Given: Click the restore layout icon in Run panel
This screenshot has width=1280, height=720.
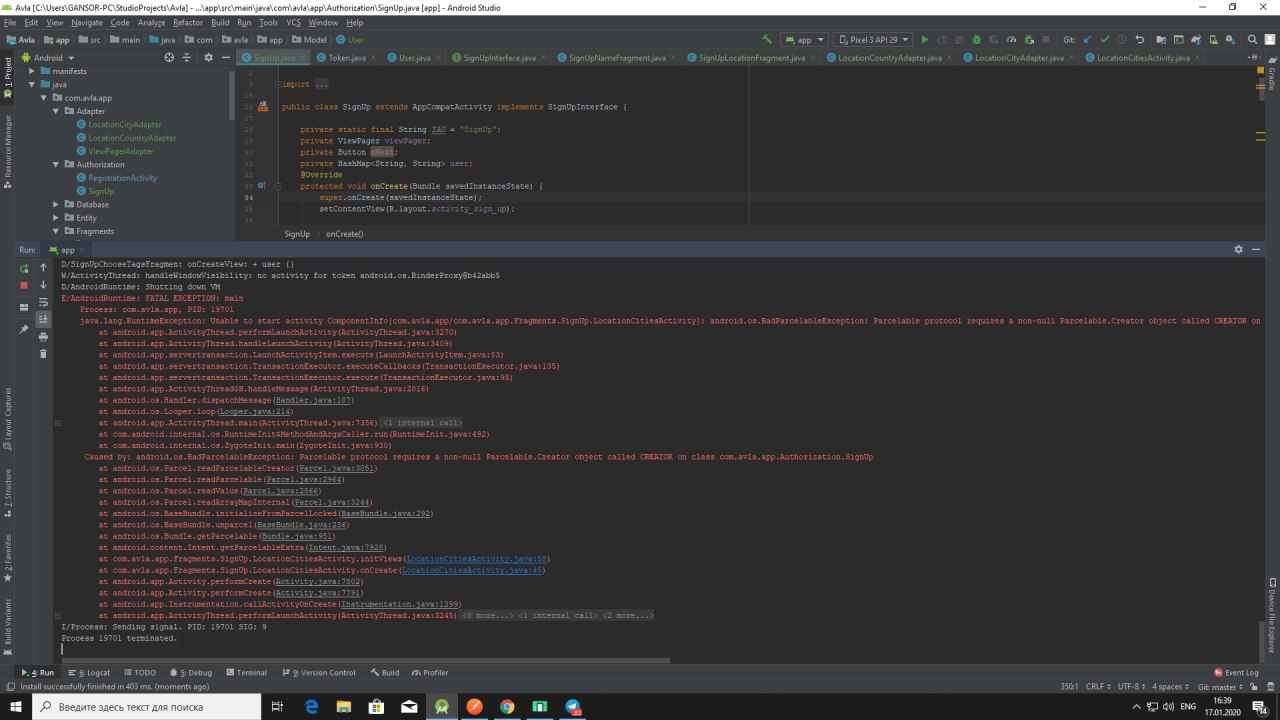Looking at the screenshot, I should pyautogui.click(x=24, y=307).
